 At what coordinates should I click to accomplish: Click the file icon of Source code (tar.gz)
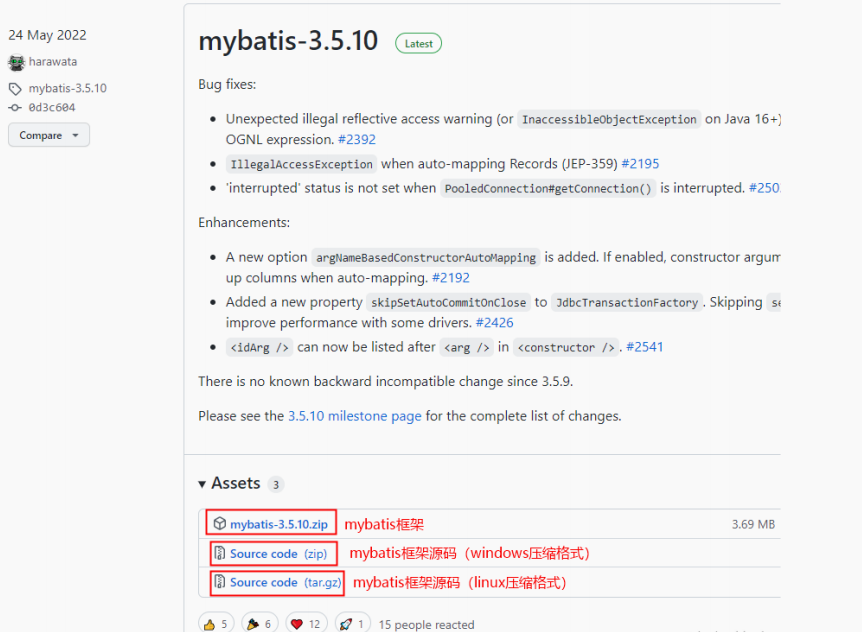(219, 581)
